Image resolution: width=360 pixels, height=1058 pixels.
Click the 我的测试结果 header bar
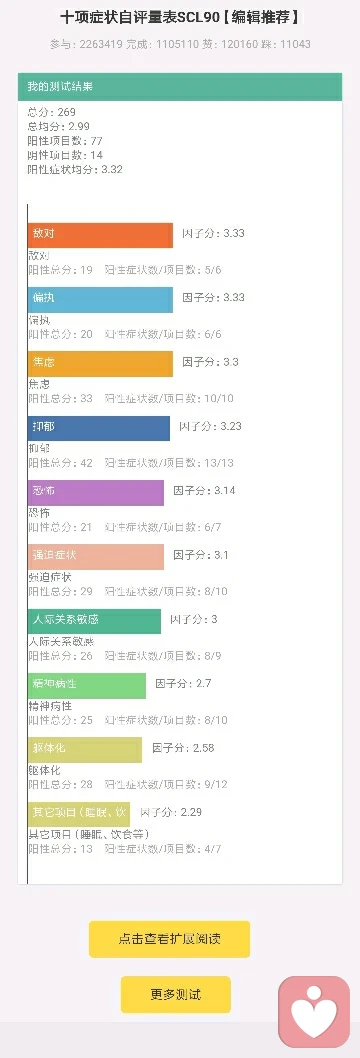[180, 87]
